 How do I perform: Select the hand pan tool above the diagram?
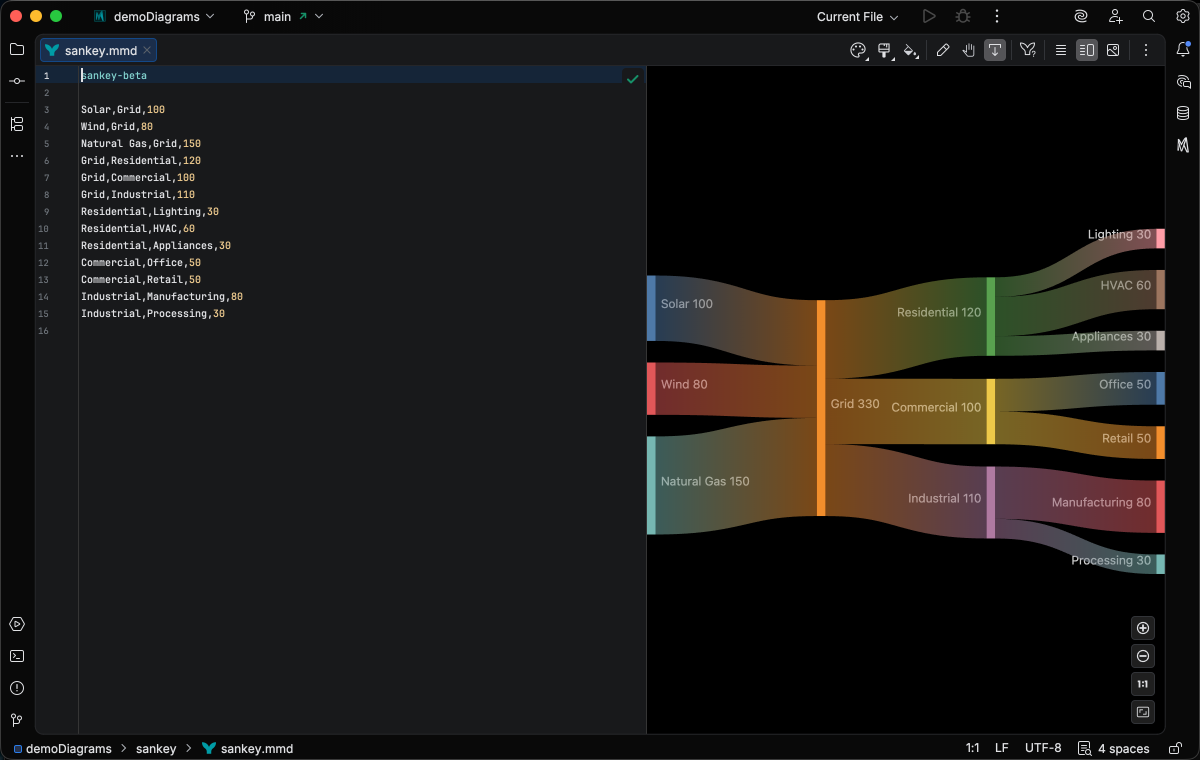(x=968, y=49)
